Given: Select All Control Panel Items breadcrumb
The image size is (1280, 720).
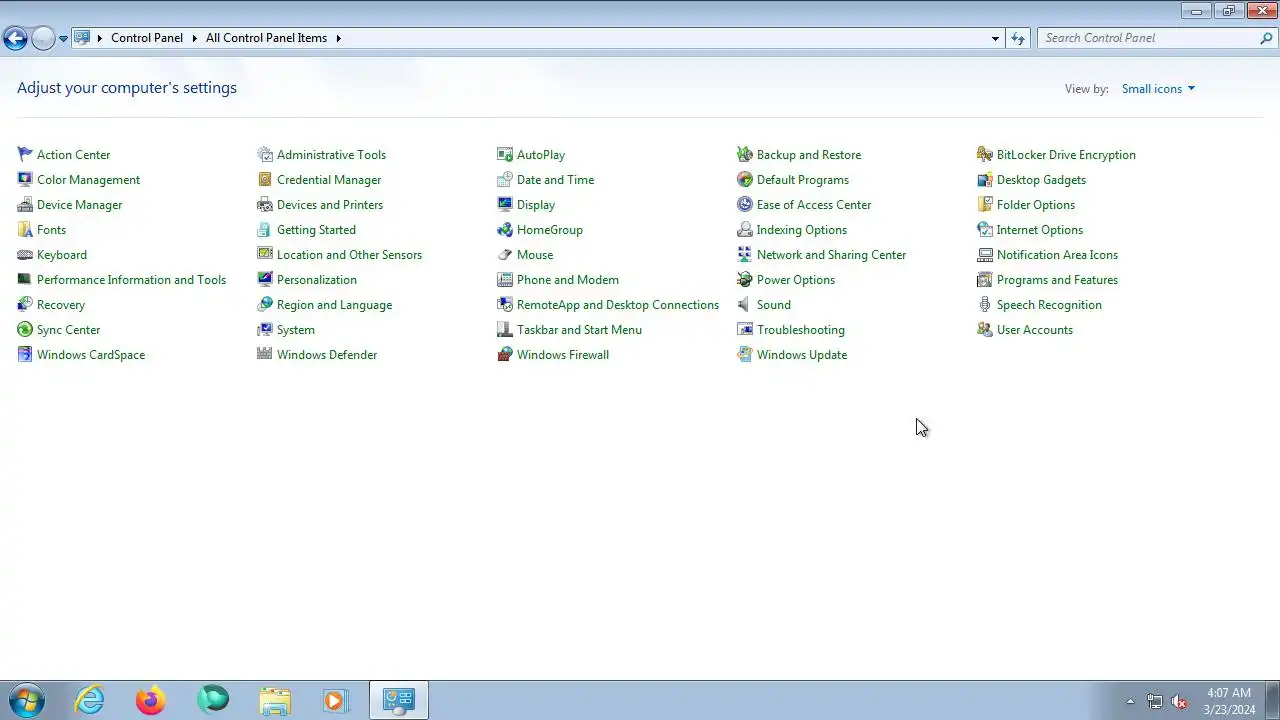Looking at the screenshot, I should coord(266,38).
